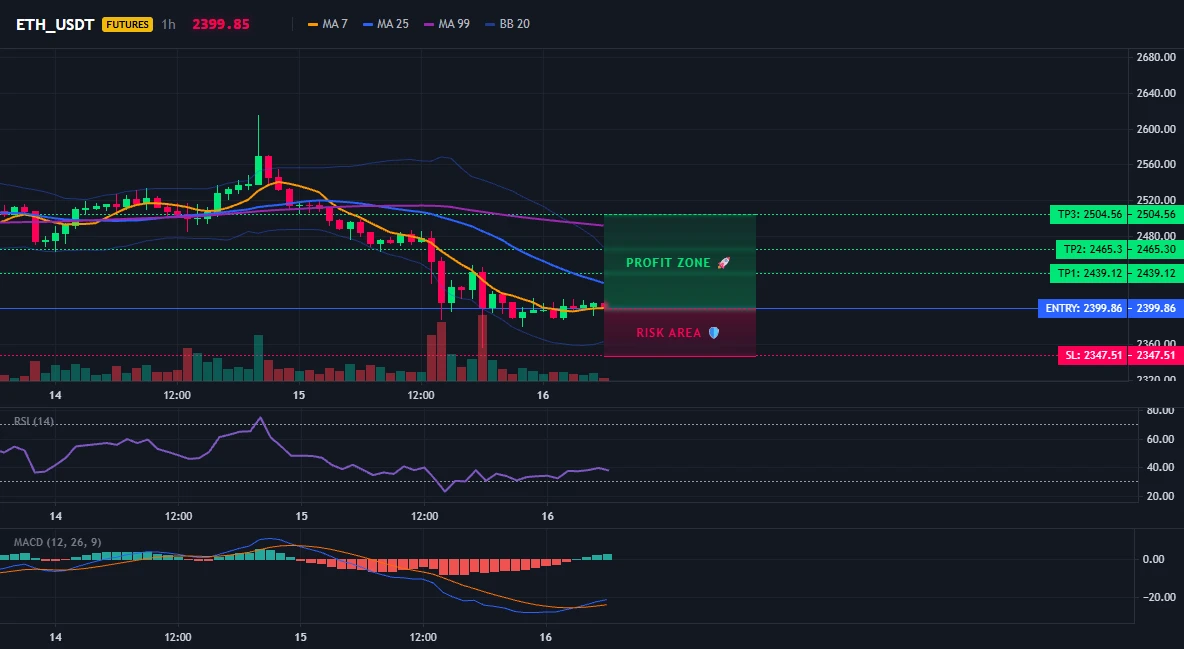
Task: Click the RSI 60.00 axis value
Action: click(1160, 439)
